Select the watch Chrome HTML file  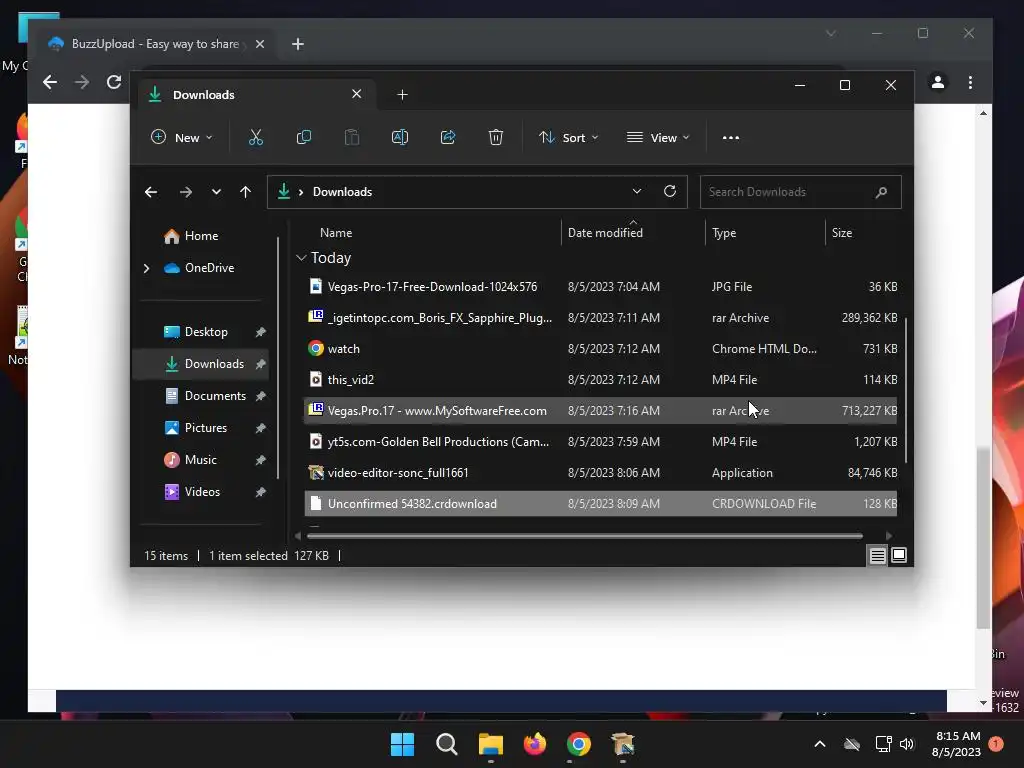pyautogui.click(x=600, y=349)
